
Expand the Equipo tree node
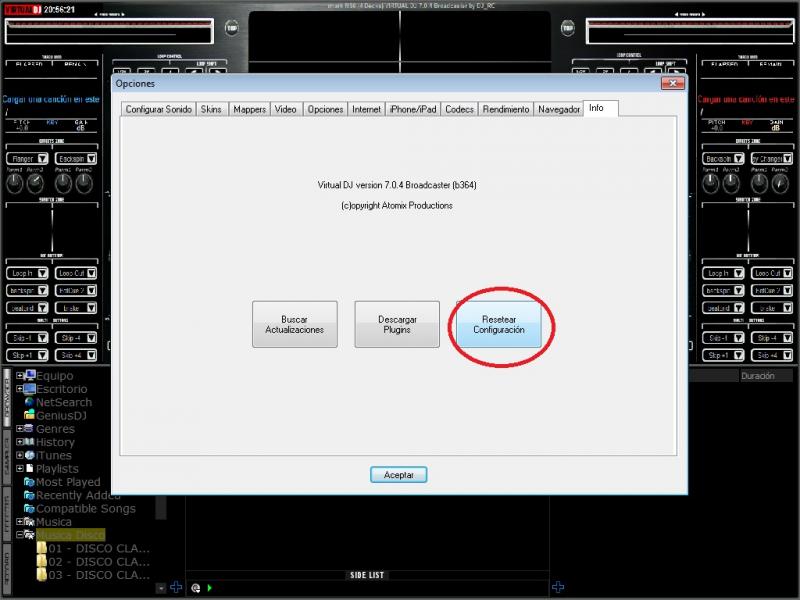(19, 376)
